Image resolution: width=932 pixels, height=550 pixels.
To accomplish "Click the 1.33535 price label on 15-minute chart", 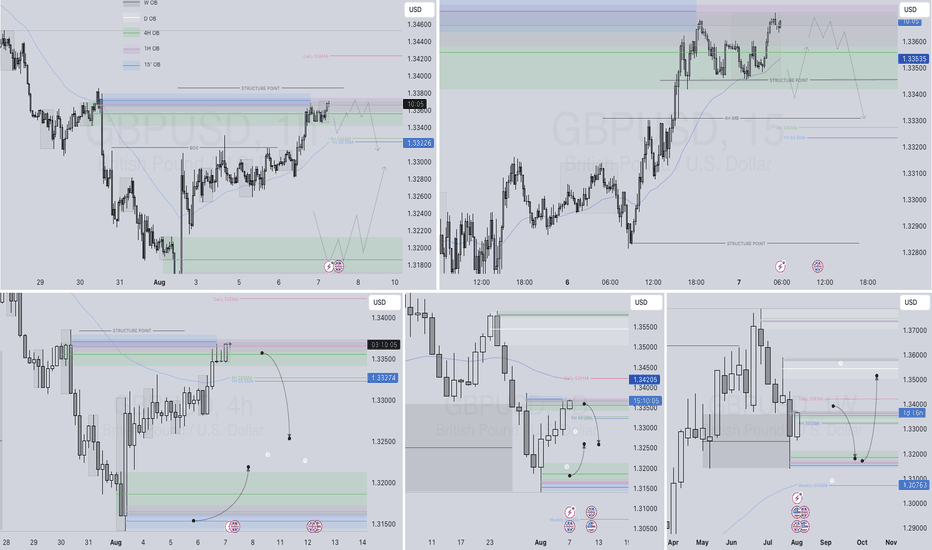I will [x=914, y=59].
